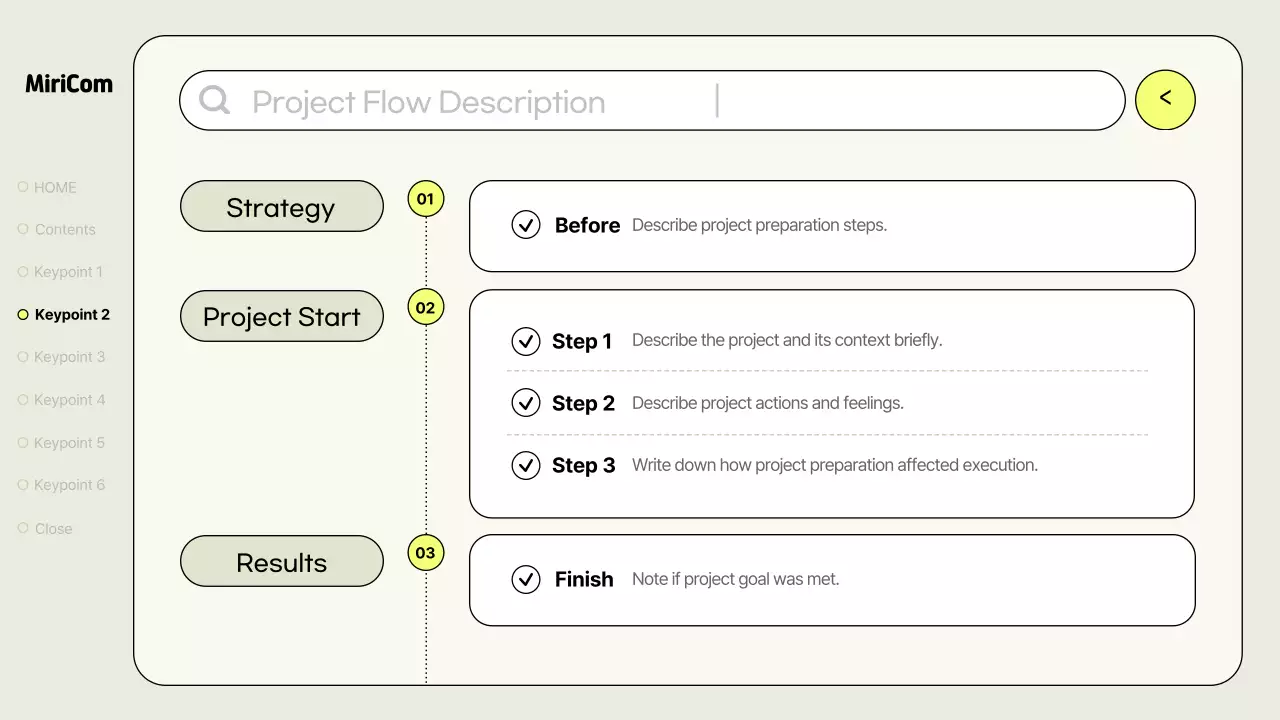Toggle the Step 3 checkmark

[x=526, y=465]
